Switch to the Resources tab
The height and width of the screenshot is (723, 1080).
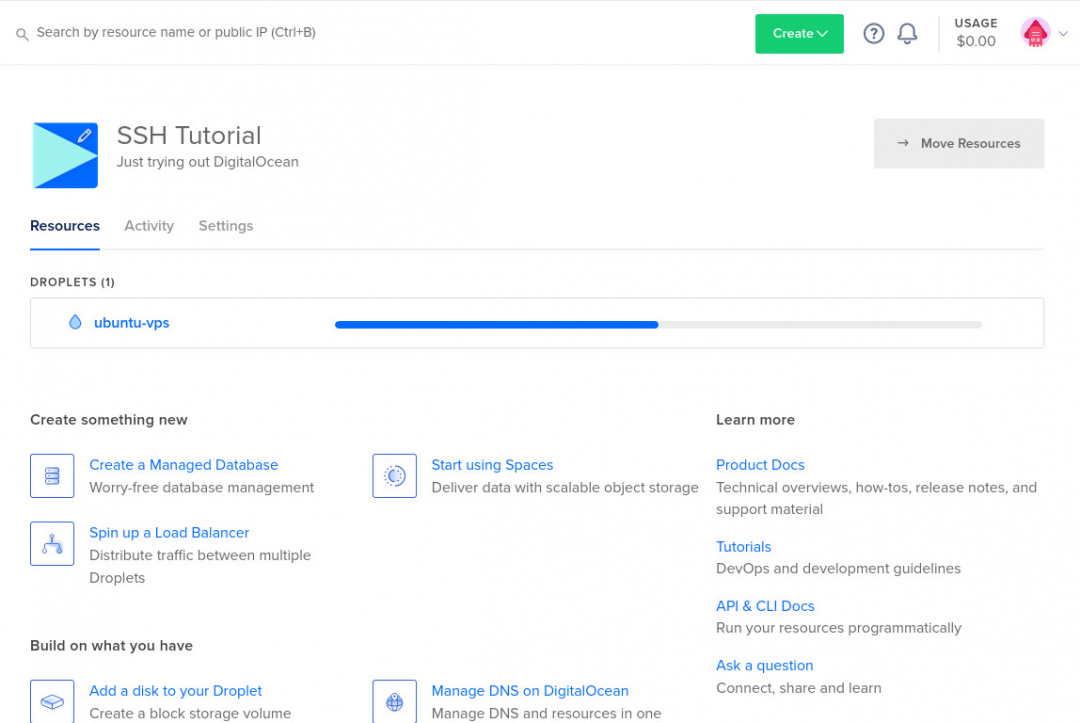(65, 226)
